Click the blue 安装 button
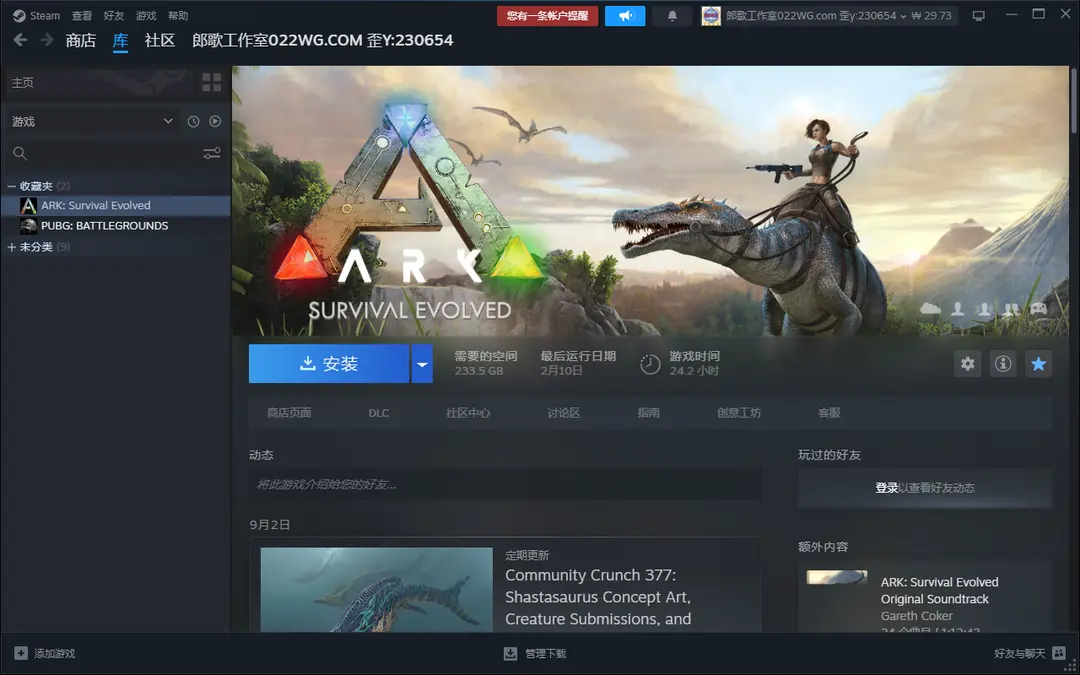The width and height of the screenshot is (1080, 675). pyautogui.click(x=329, y=364)
